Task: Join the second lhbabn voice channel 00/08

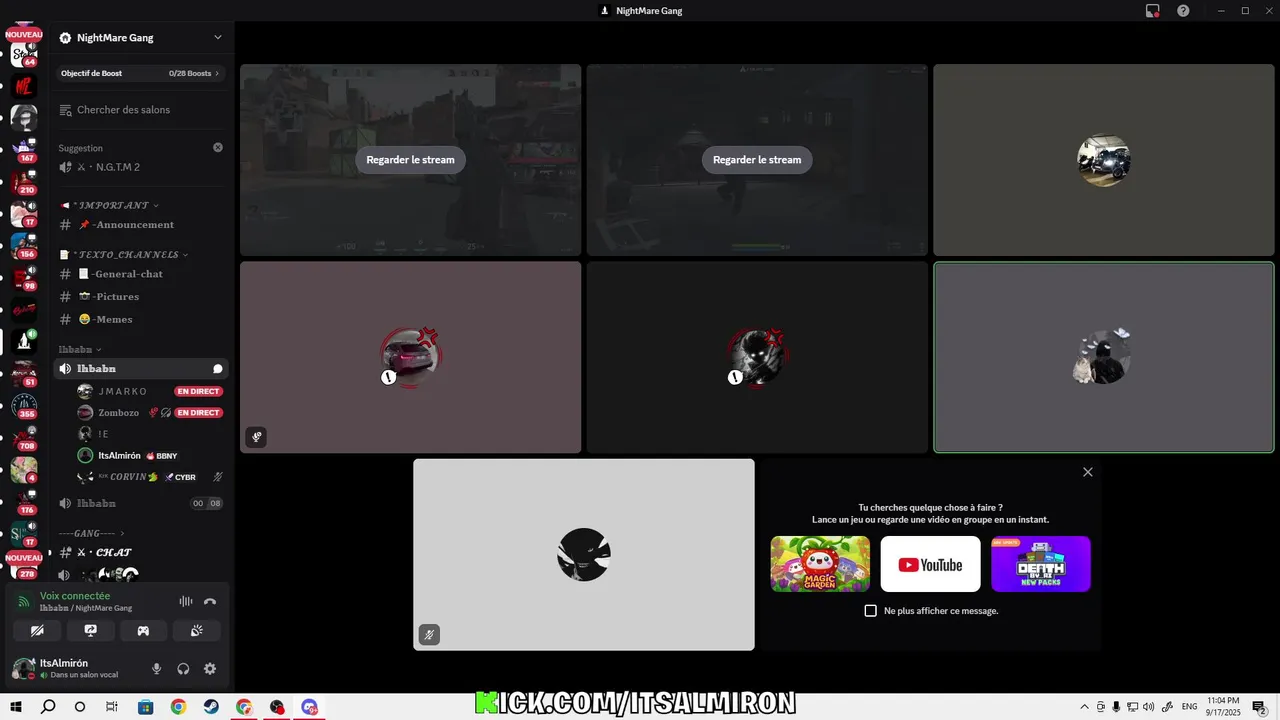Action: point(141,504)
